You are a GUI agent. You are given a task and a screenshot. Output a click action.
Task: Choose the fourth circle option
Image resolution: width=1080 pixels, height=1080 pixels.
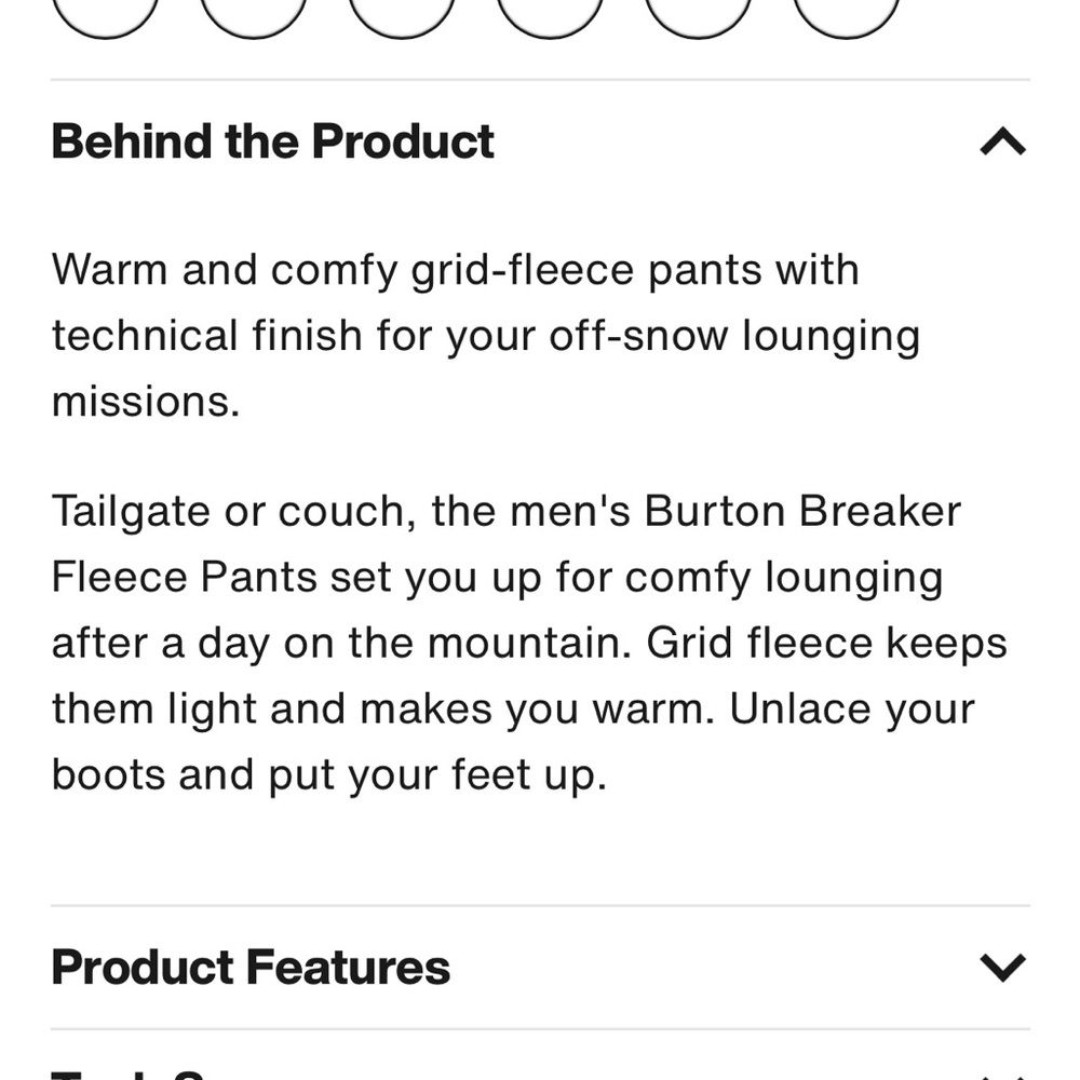click(x=550, y=15)
